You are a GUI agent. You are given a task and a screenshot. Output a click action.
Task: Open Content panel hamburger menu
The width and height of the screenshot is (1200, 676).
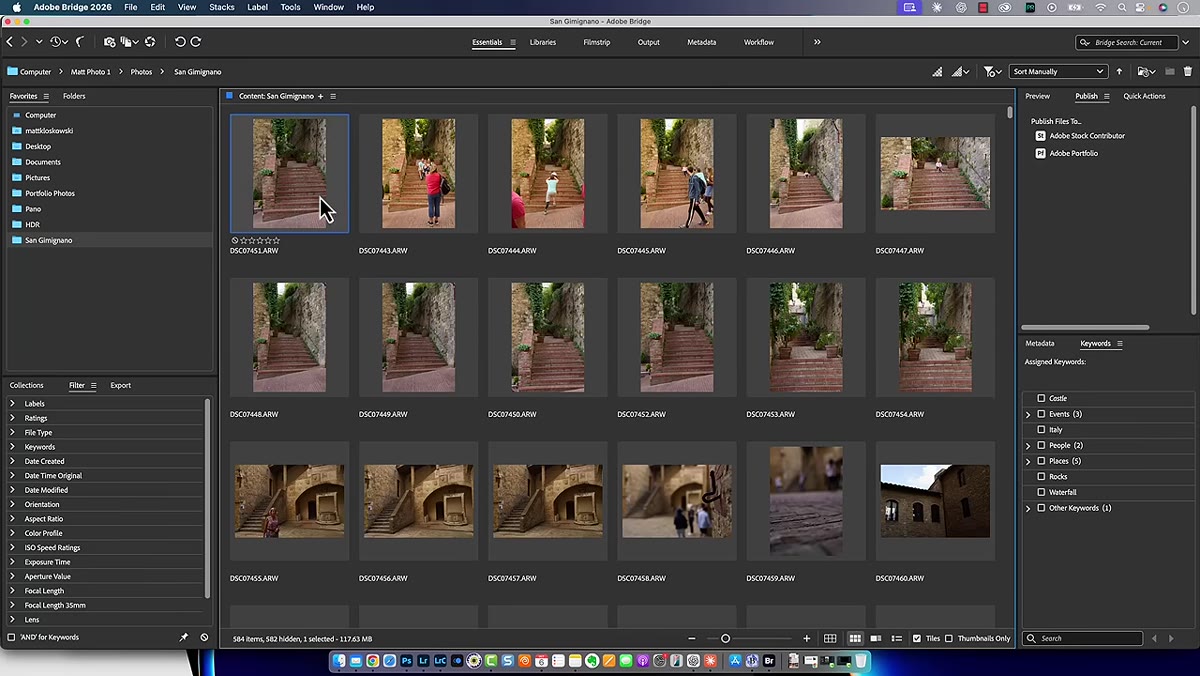pyautogui.click(x=333, y=96)
